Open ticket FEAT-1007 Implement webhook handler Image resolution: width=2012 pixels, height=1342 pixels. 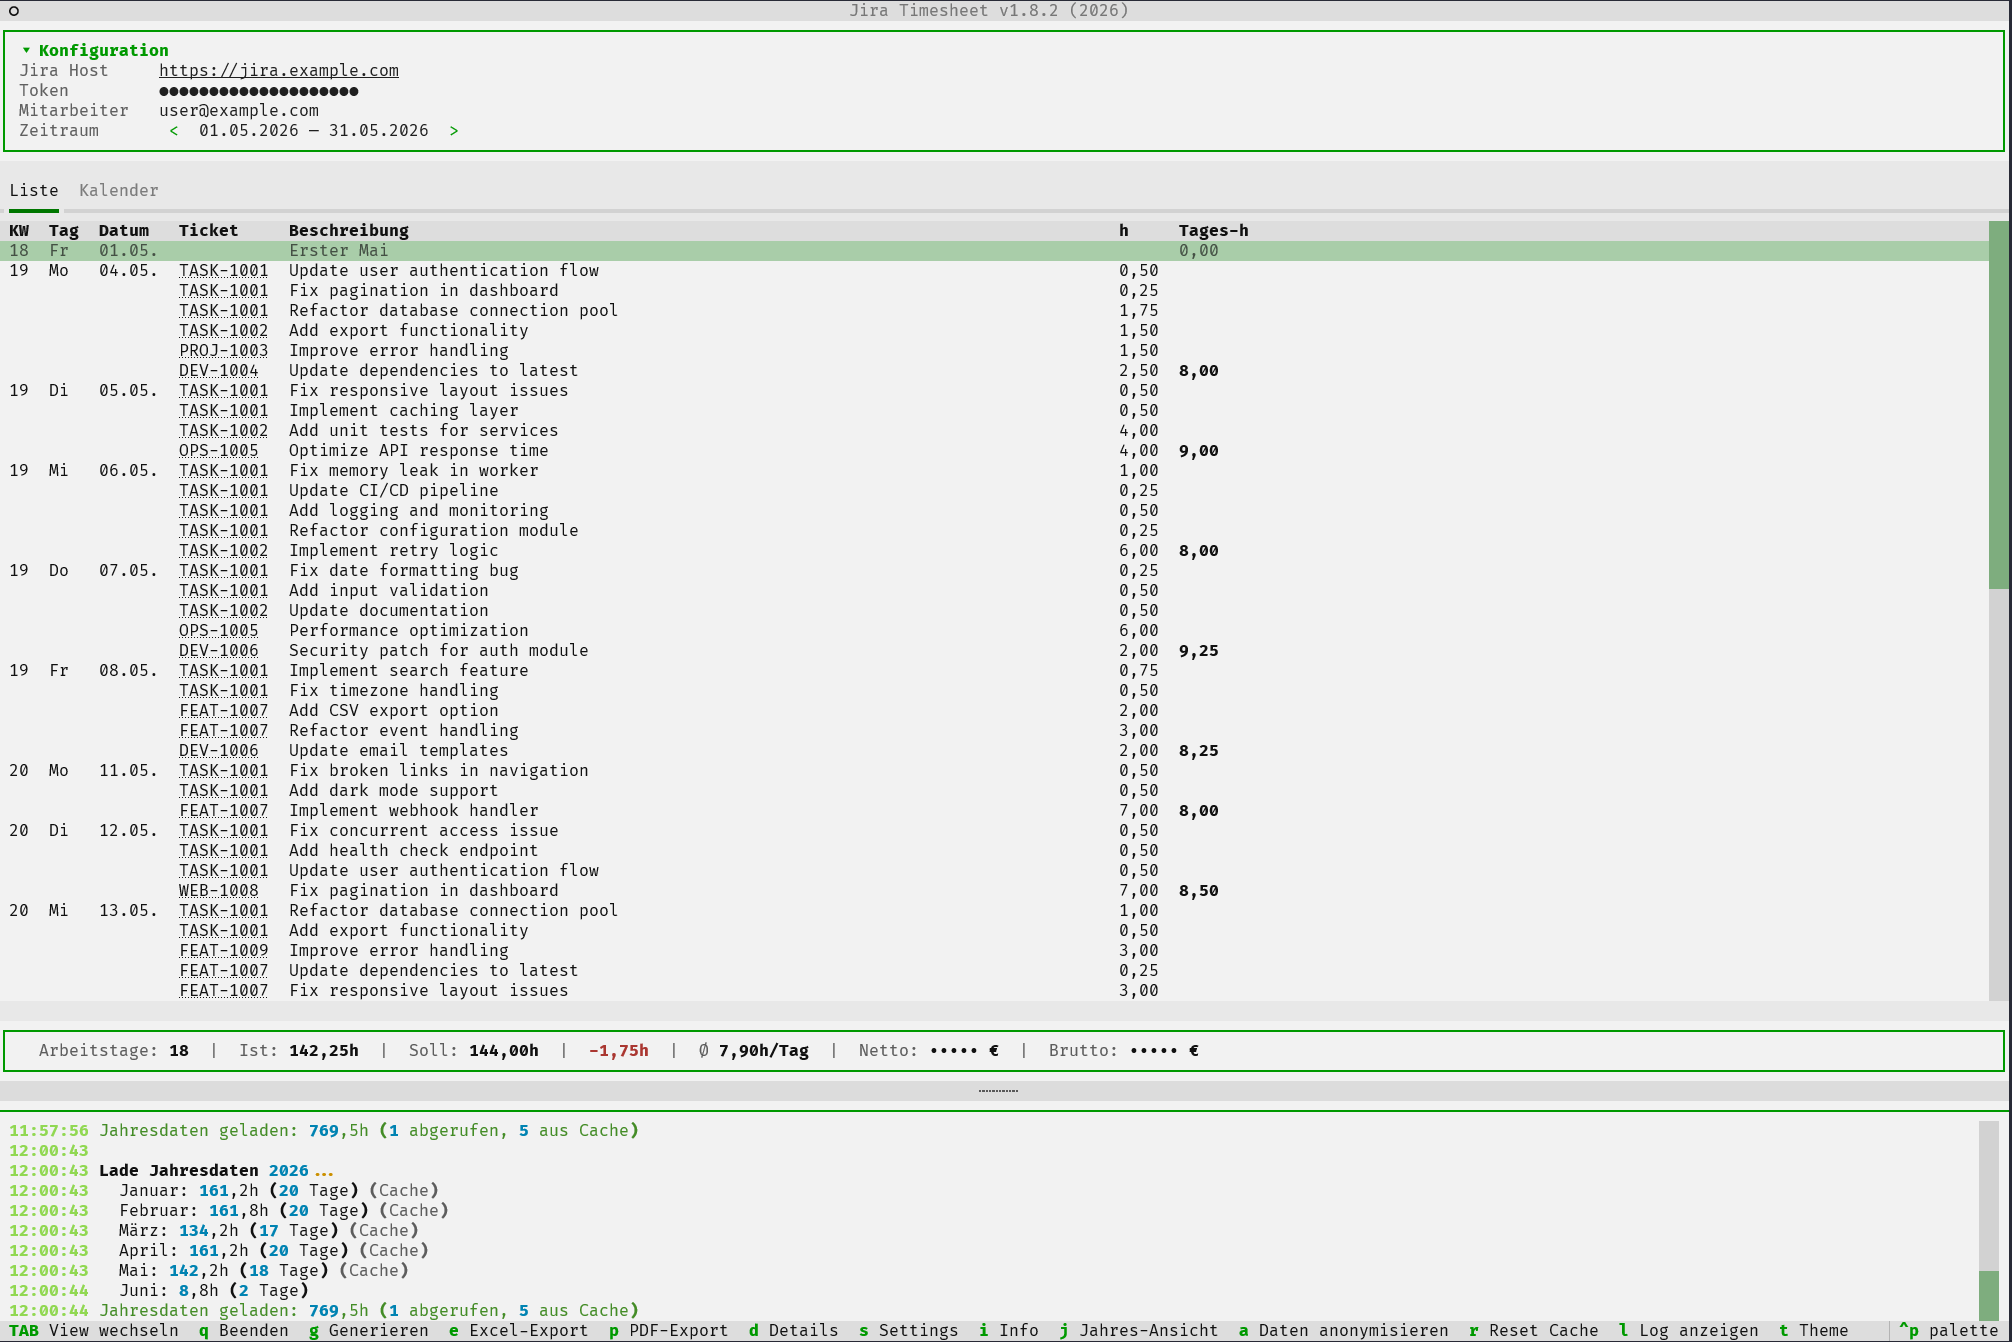[224, 811]
